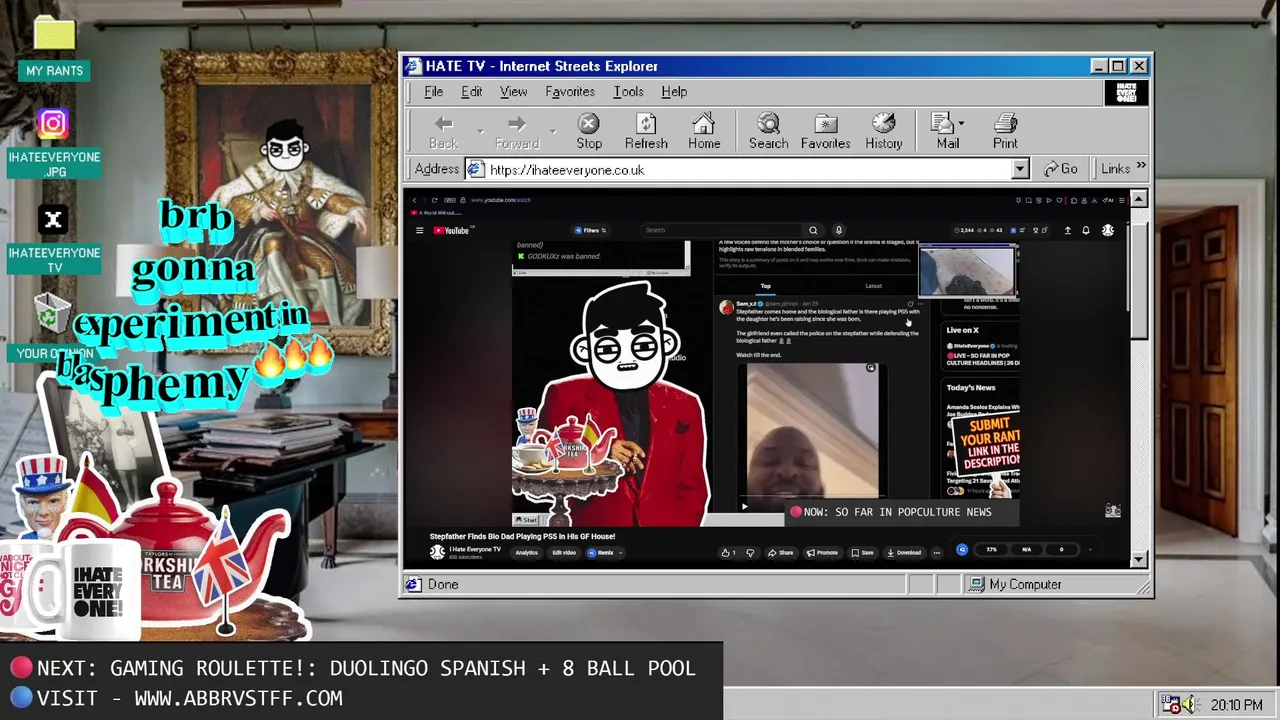1280x720 pixels.
Task: Switch to the Top tab
Action: (765, 286)
